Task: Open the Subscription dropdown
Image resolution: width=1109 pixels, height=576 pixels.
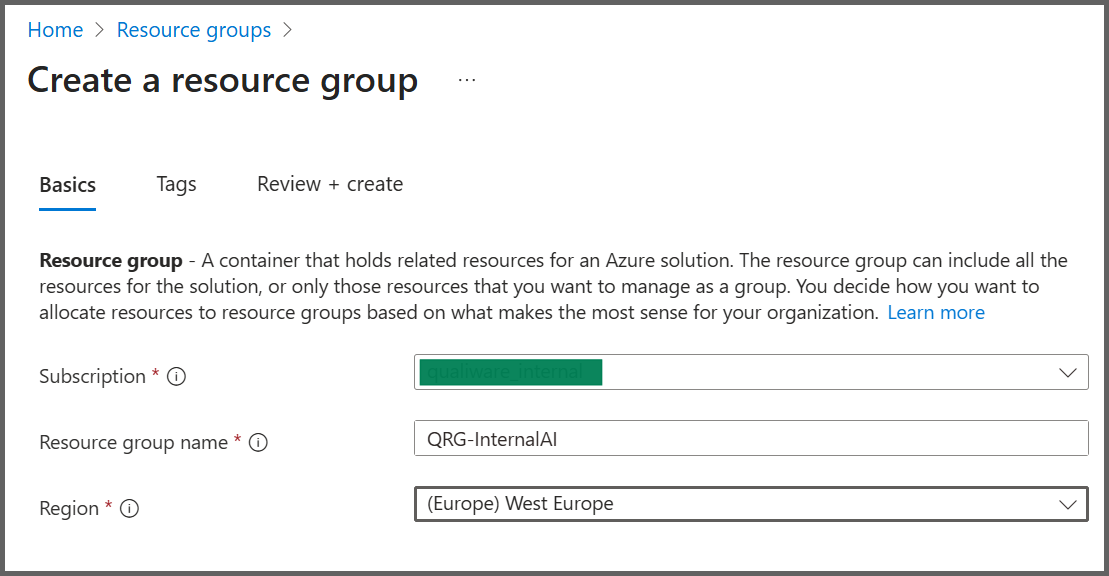Action: [x=750, y=371]
